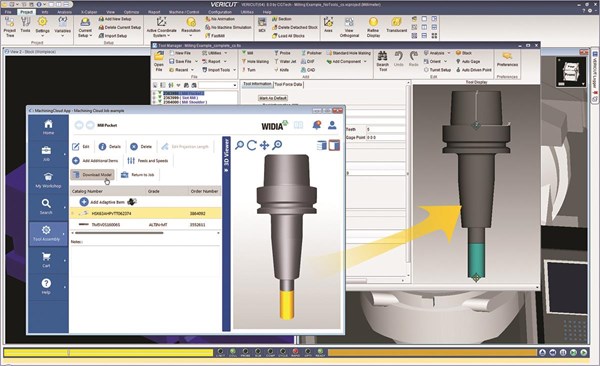Click the Return to Job button
Viewport: 600px width, 366px height.
pos(138,175)
